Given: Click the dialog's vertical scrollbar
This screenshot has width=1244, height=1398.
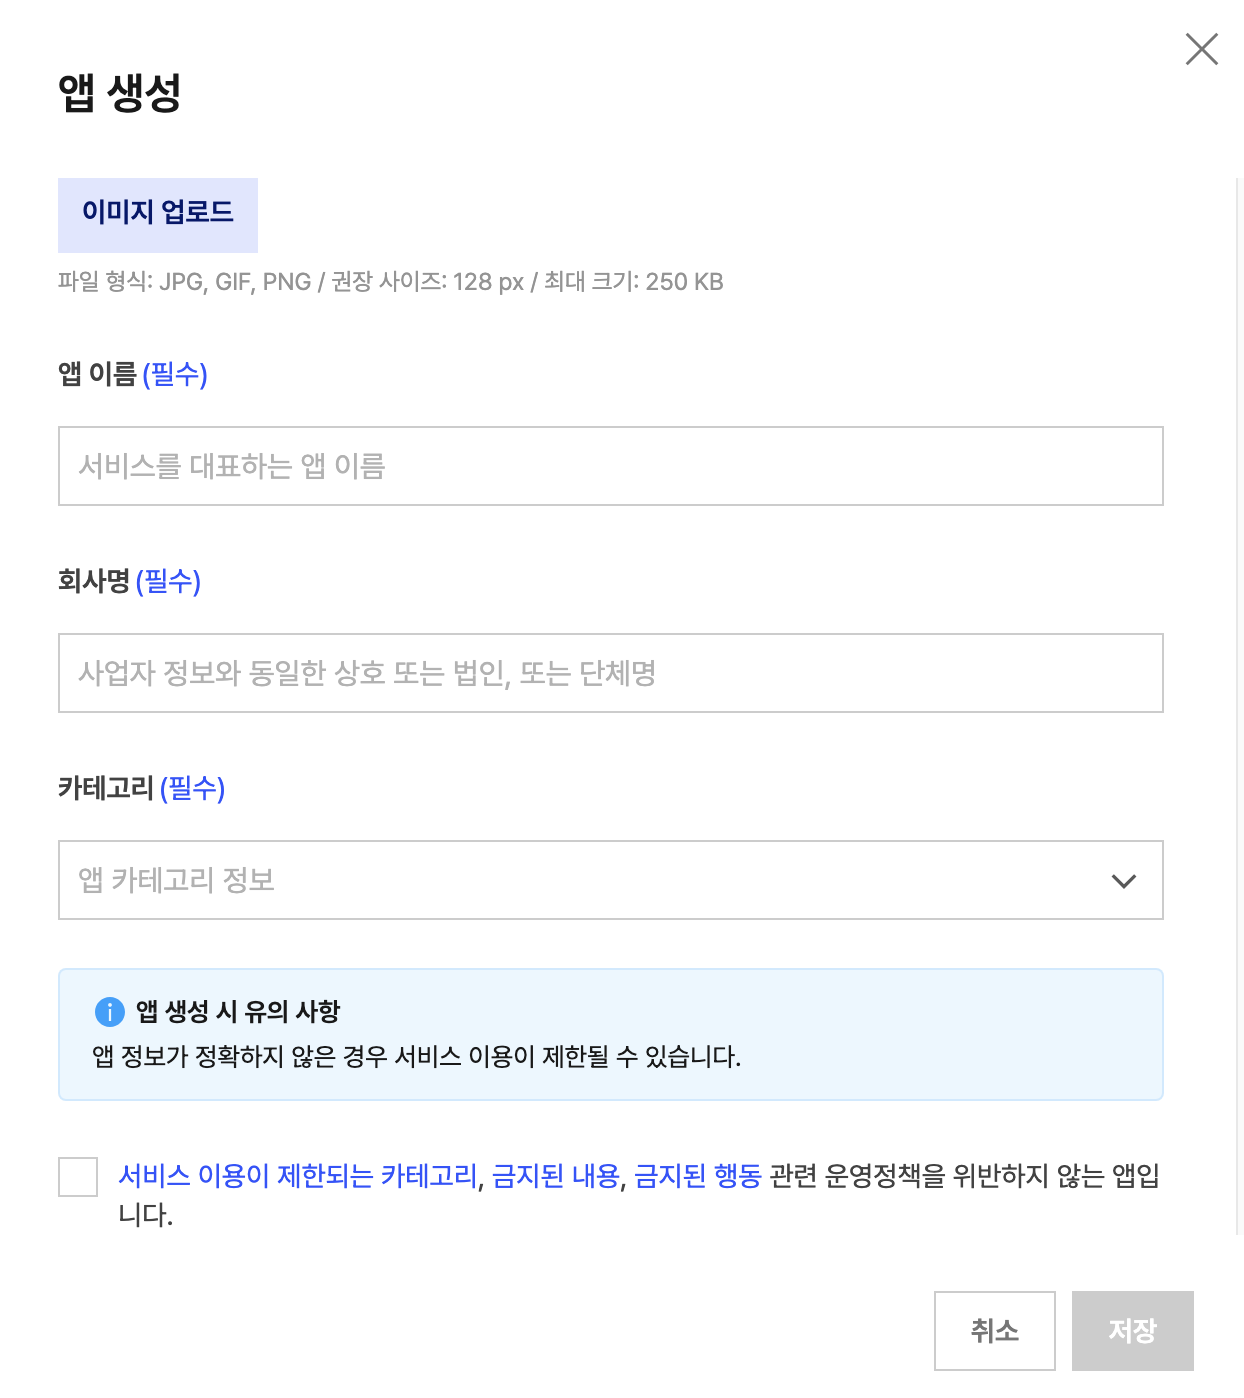Looking at the screenshot, I should tap(1238, 700).
